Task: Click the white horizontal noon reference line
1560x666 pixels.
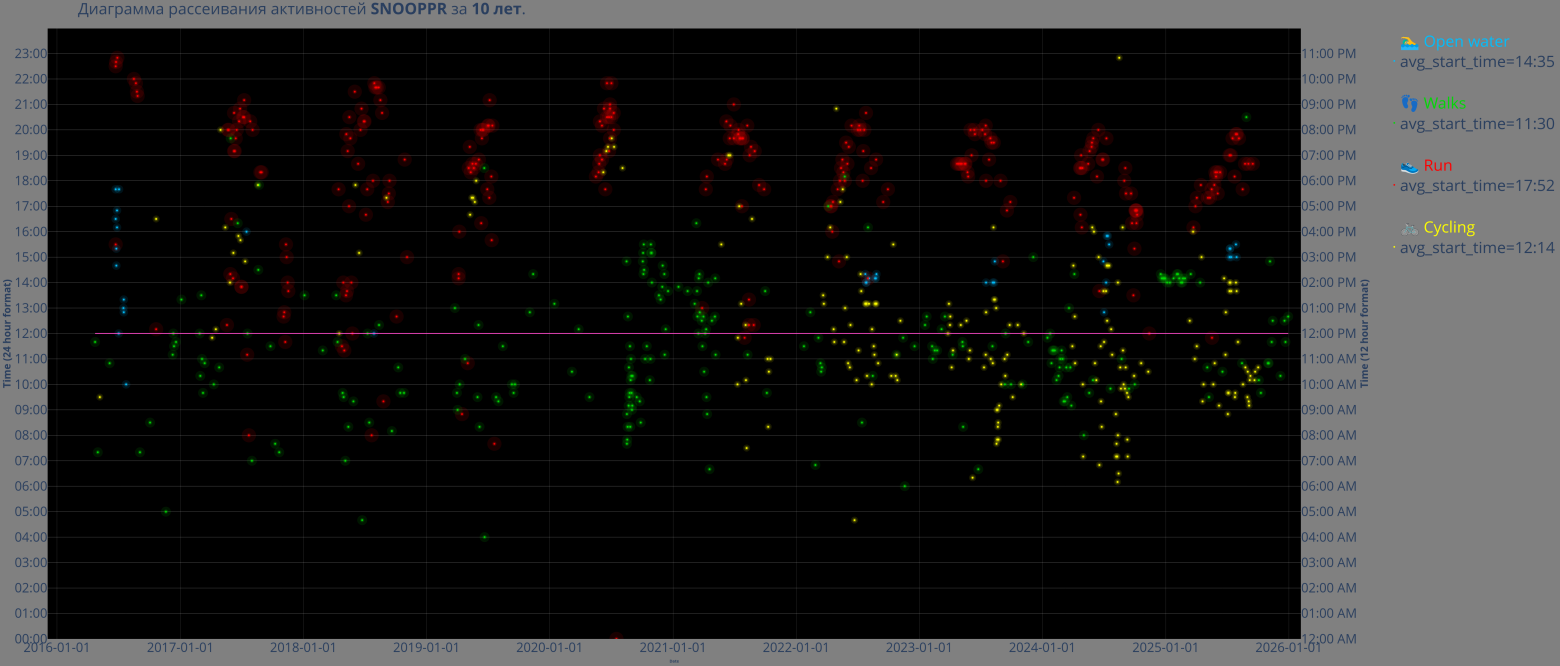Action: [x=600, y=333]
